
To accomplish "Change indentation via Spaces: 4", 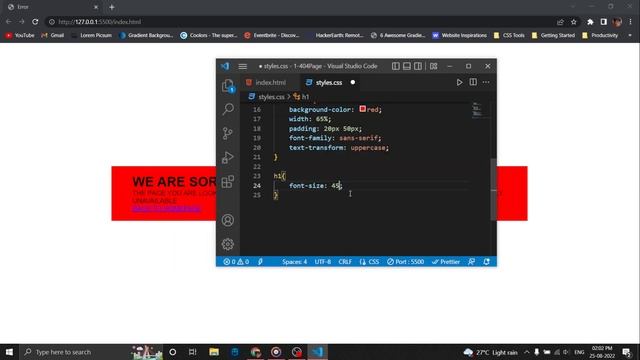I will pyautogui.click(x=294, y=262).
